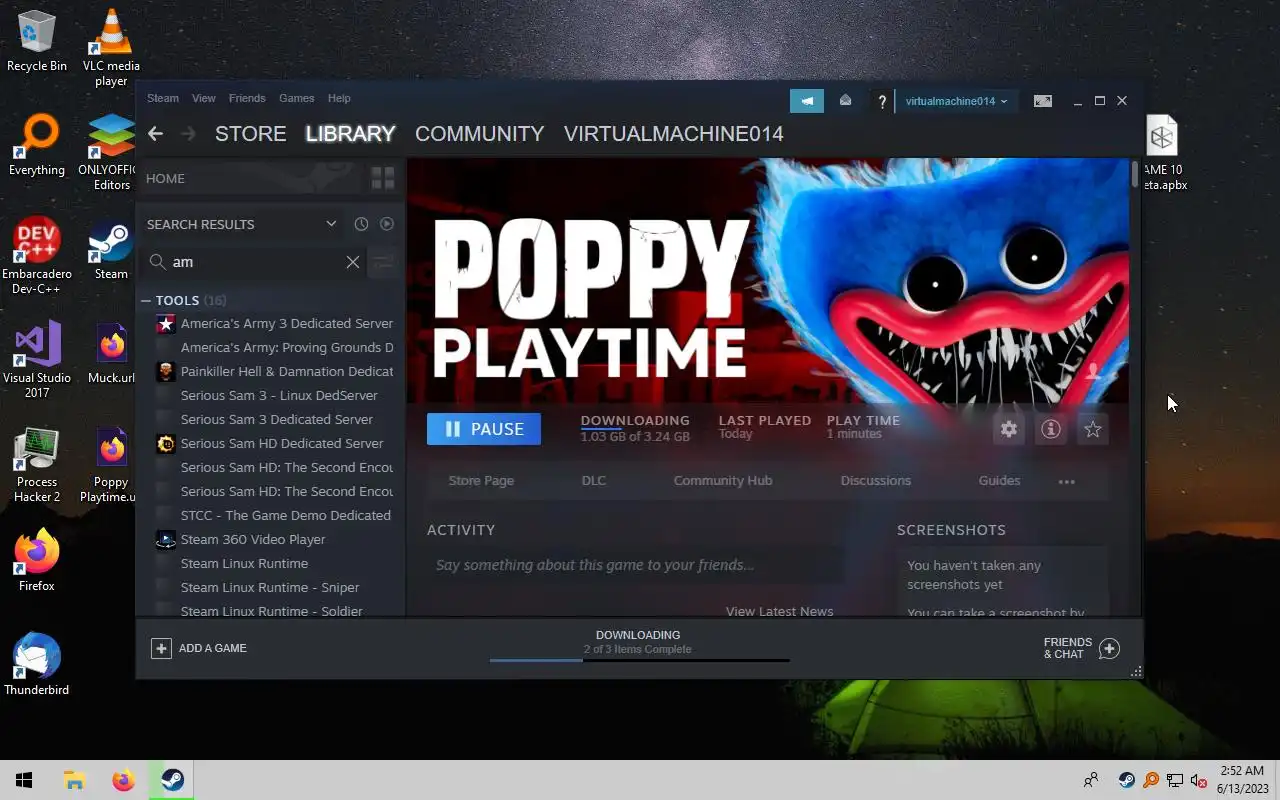
Task: Open the Steam desktop shortcut
Action: [x=111, y=248]
